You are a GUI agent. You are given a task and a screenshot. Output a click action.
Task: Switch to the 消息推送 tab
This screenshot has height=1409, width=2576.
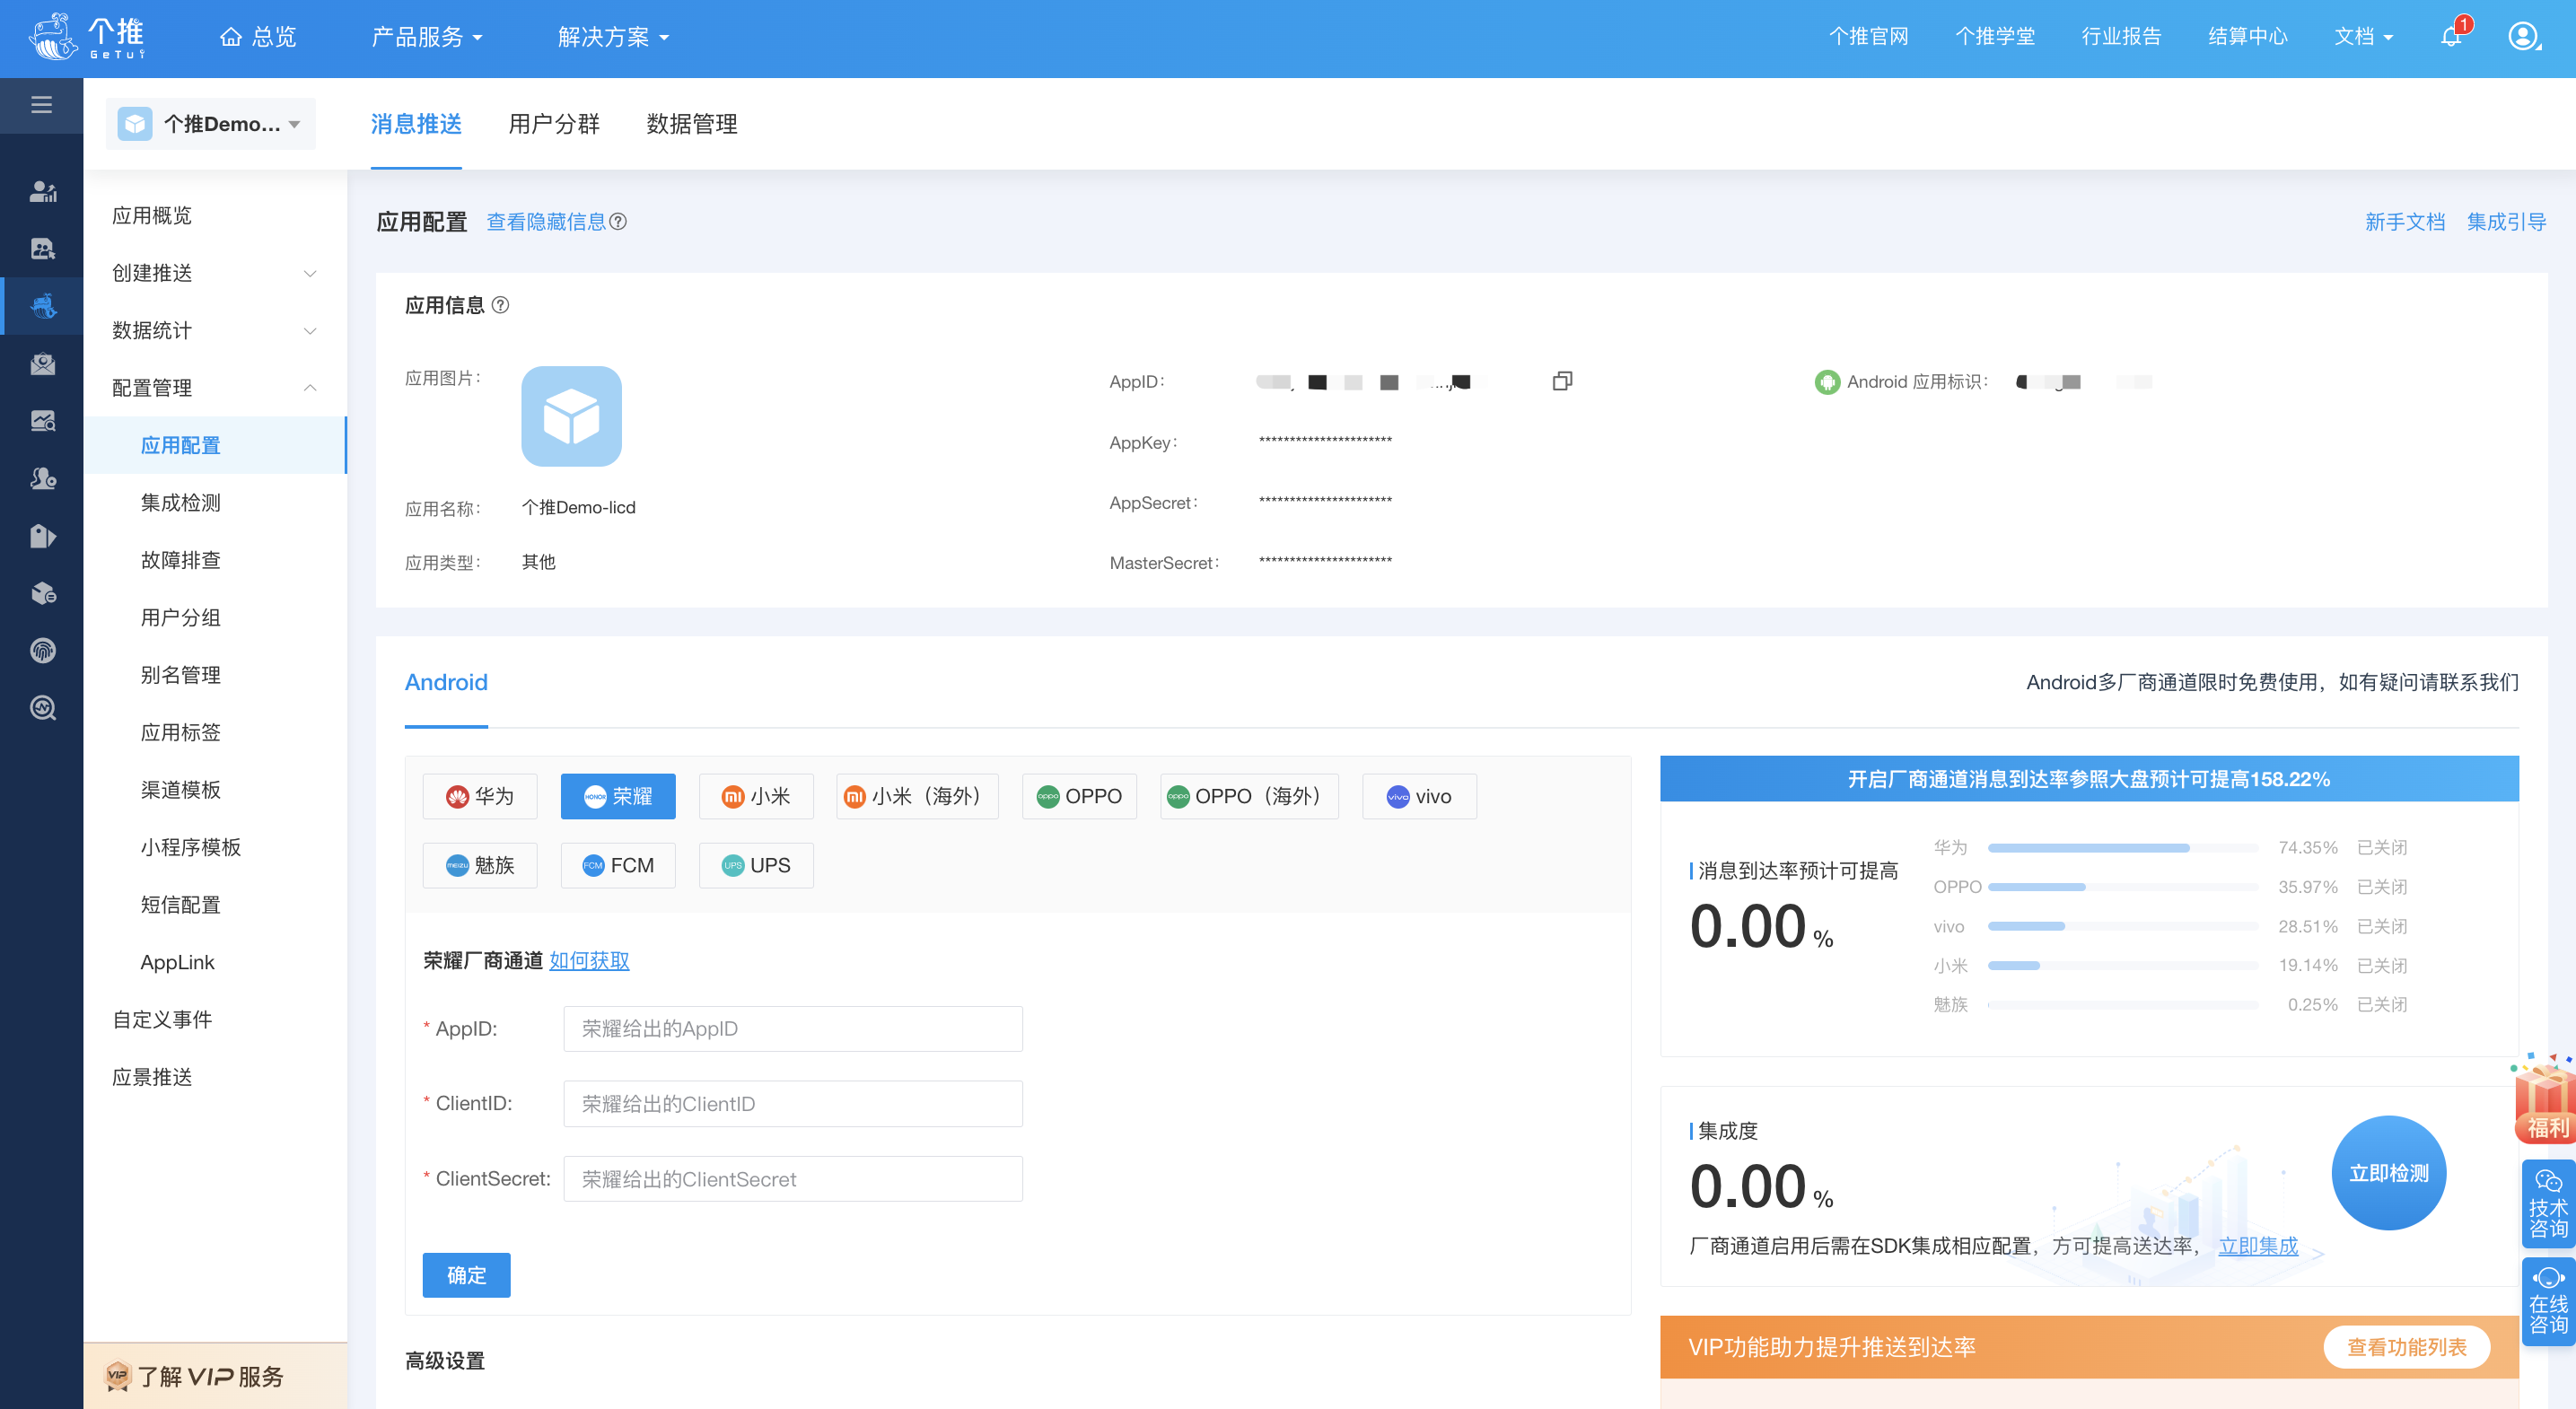coord(416,124)
